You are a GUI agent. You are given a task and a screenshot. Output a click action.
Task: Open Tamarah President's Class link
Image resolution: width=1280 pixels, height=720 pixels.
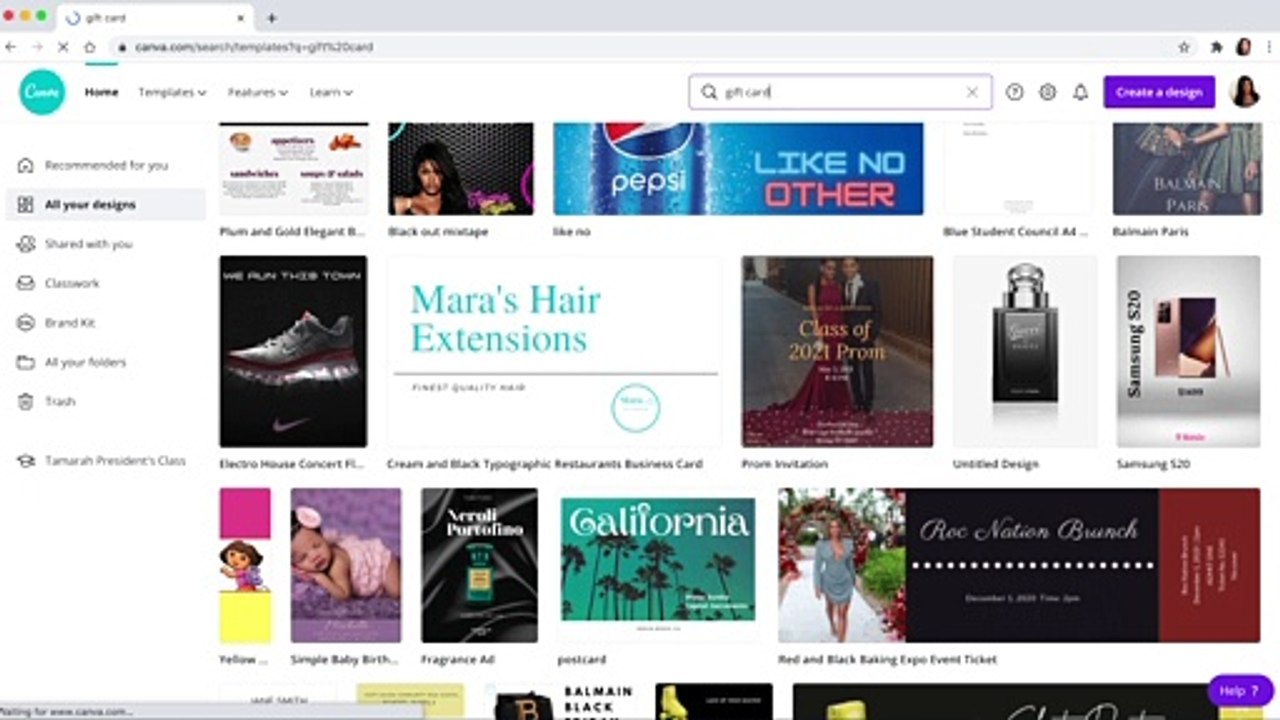click(115, 461)
